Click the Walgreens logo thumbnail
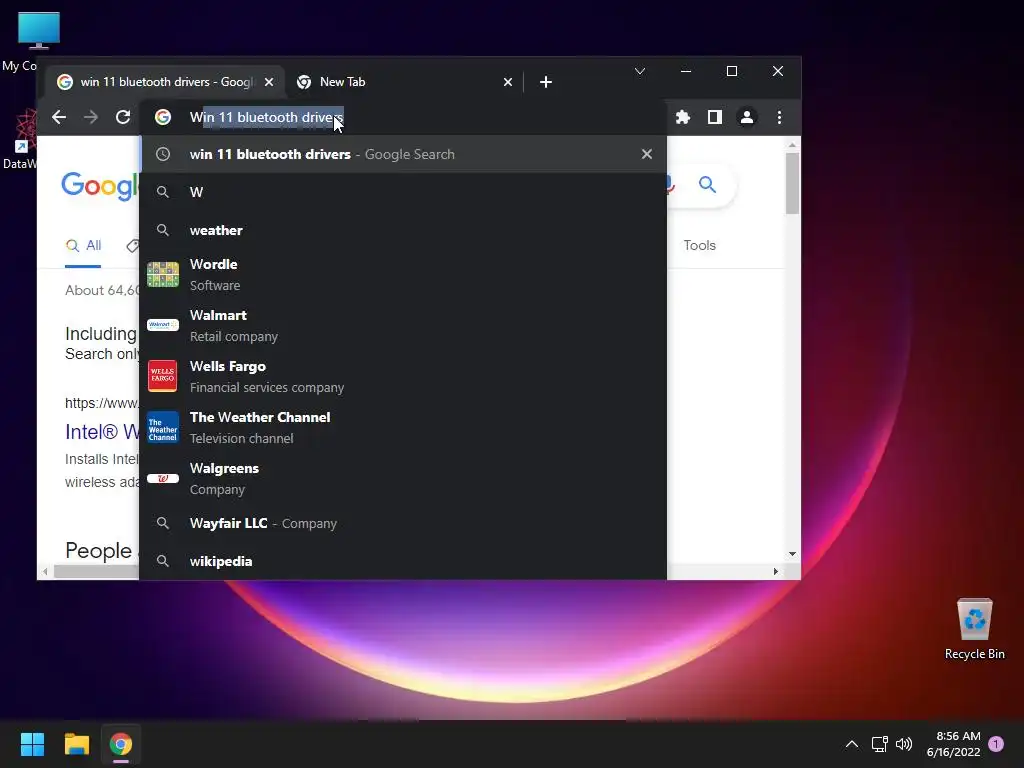1024x768 pixels. 163,478
